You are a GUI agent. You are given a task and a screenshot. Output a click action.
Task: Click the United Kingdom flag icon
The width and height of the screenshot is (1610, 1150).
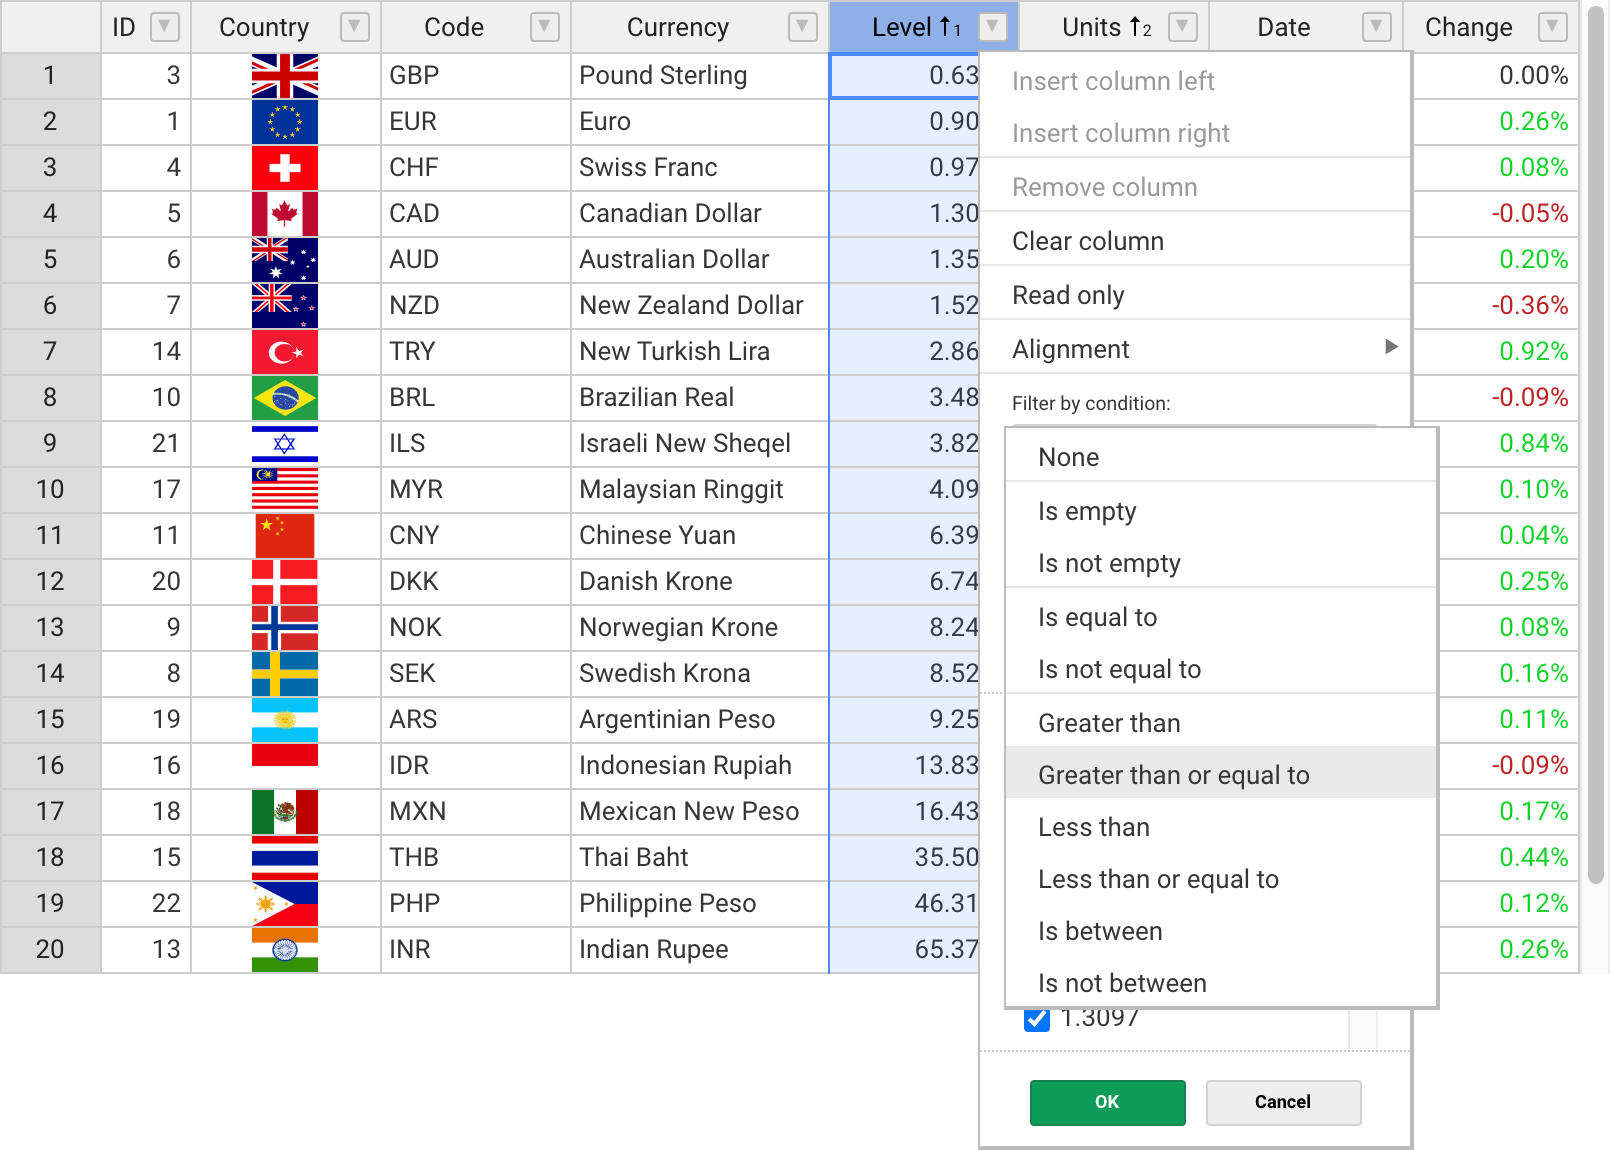(285, 76)
